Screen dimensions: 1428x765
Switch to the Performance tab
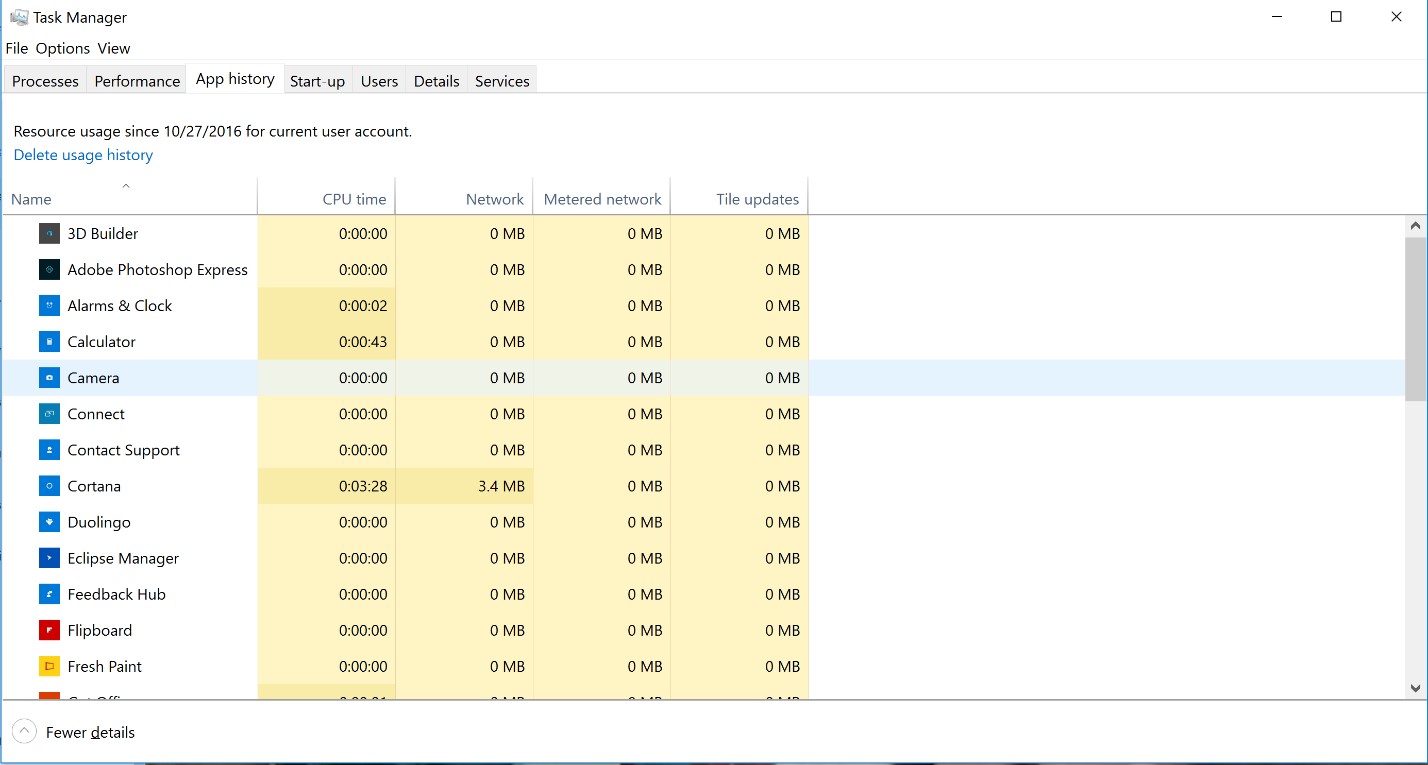click(x=137, y=81)
